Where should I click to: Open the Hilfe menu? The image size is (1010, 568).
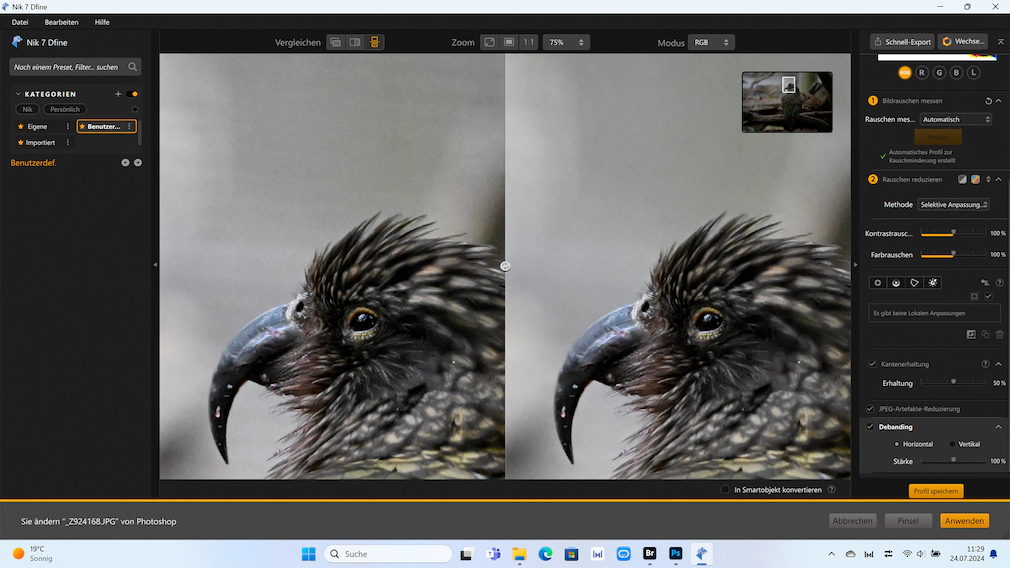pos(102,22)
